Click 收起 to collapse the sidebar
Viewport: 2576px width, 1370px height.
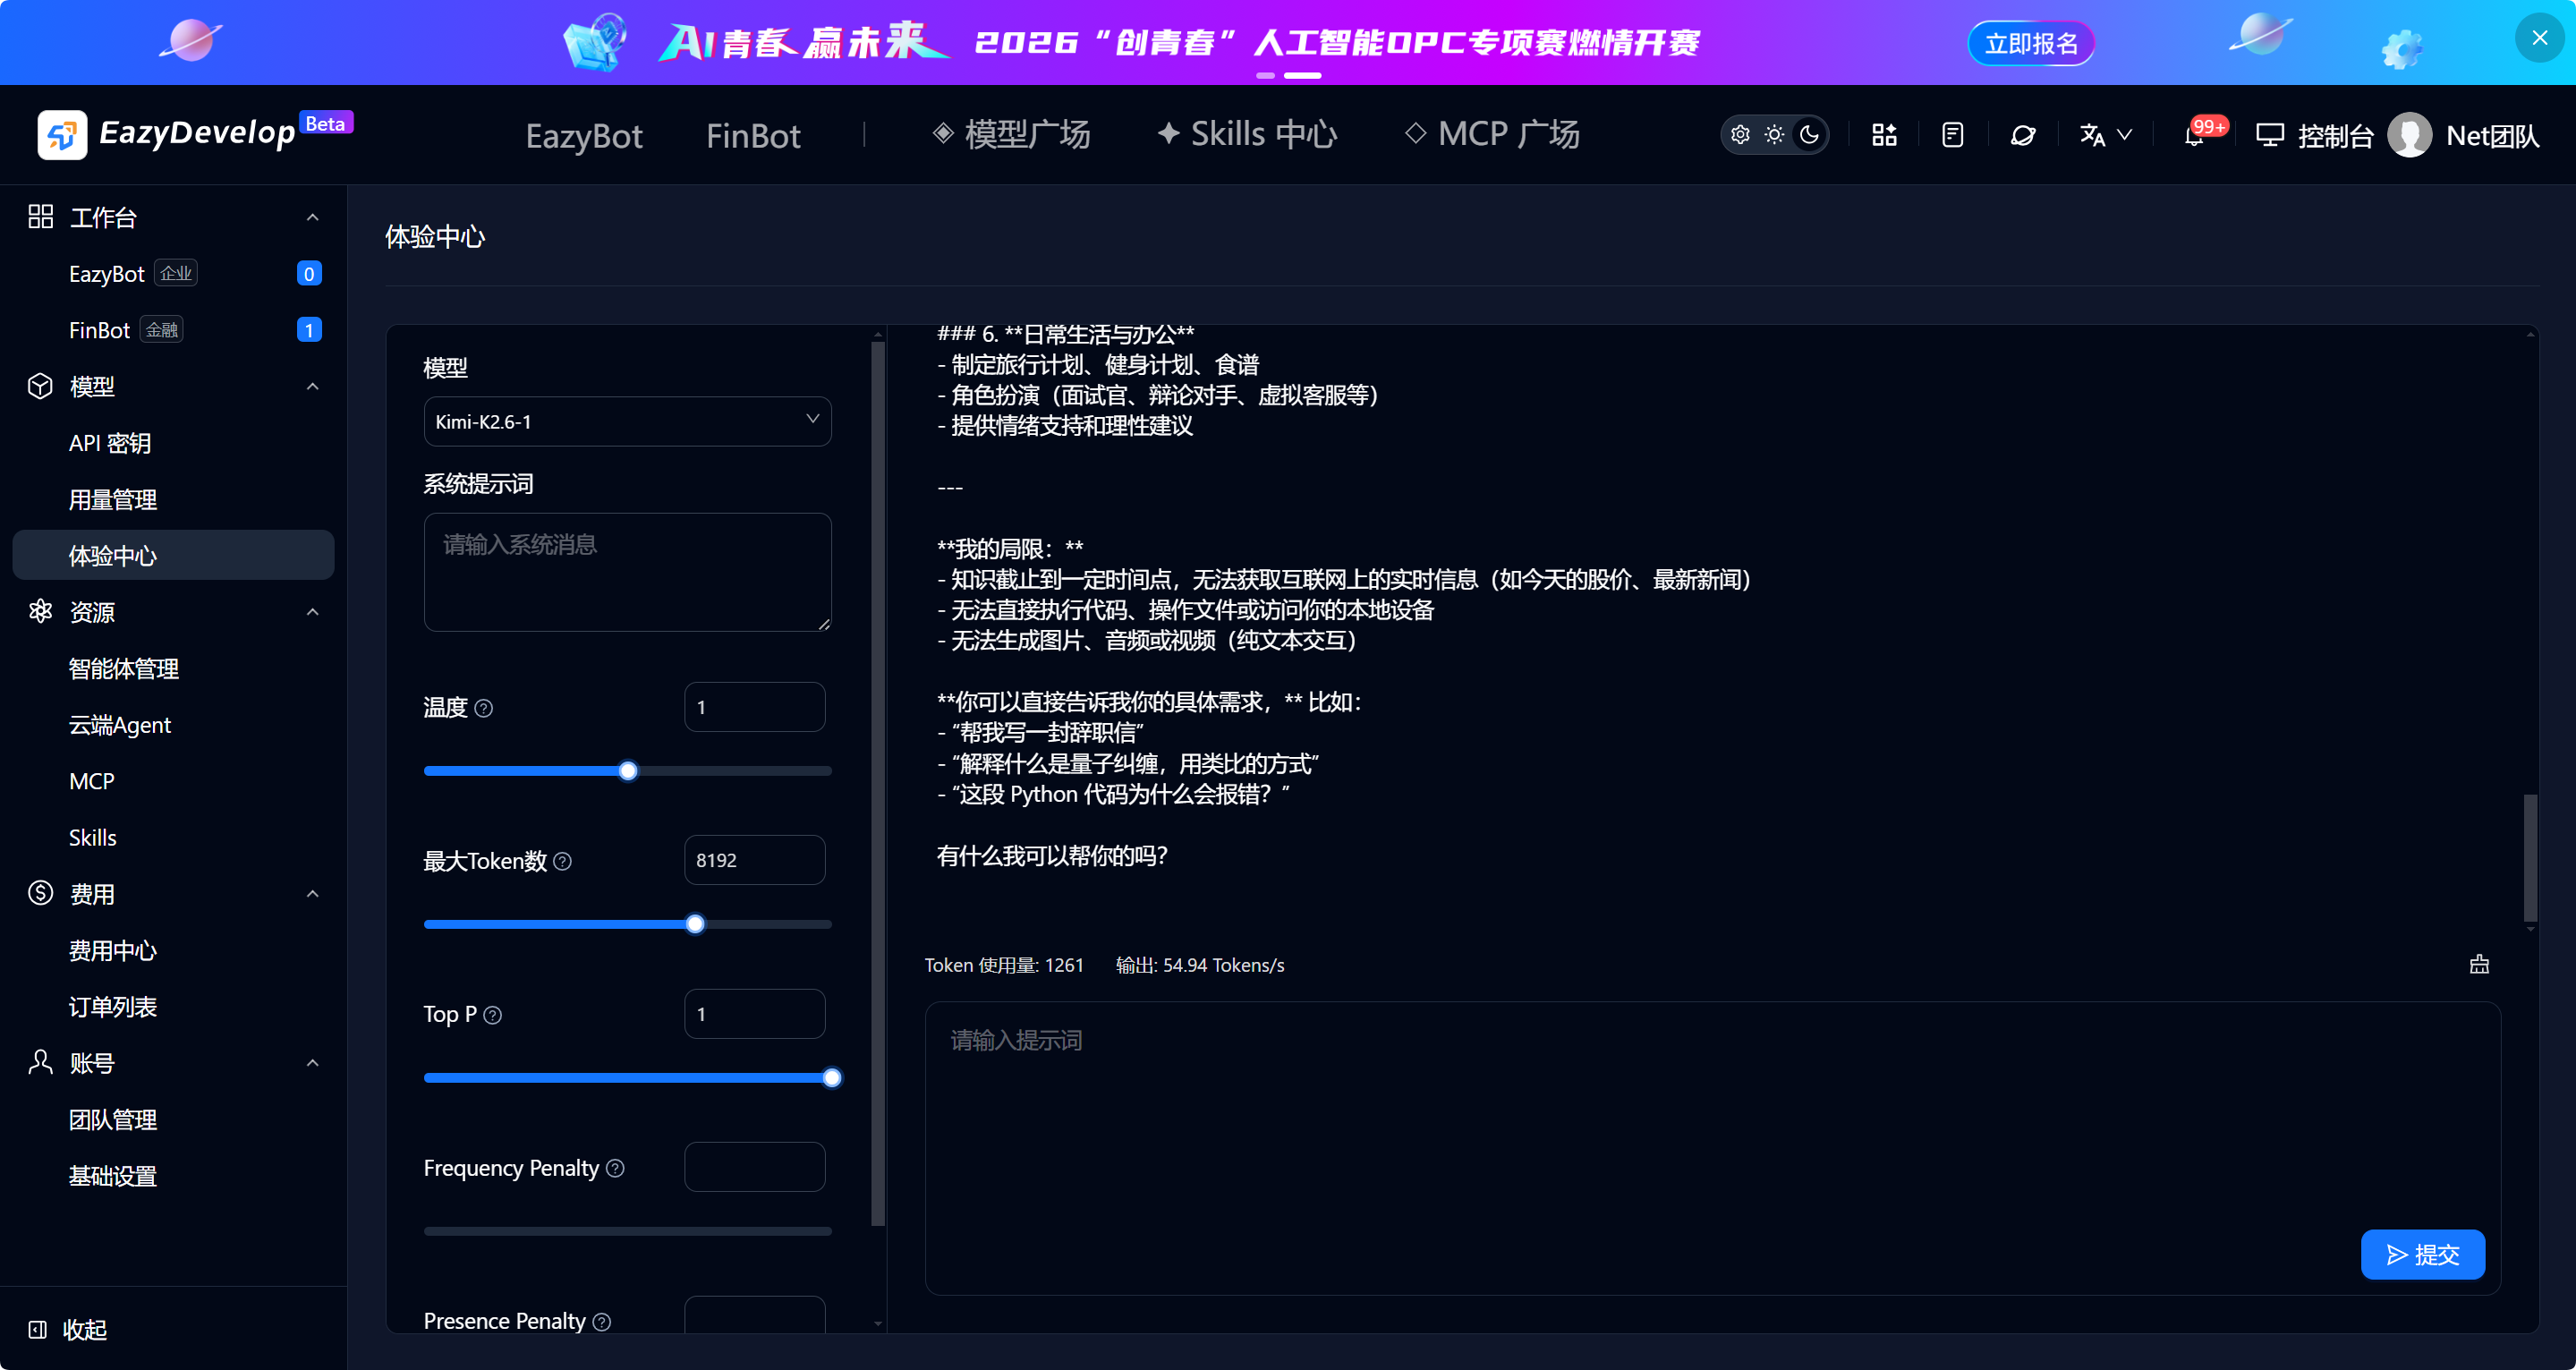click(x=68, y=1329)
